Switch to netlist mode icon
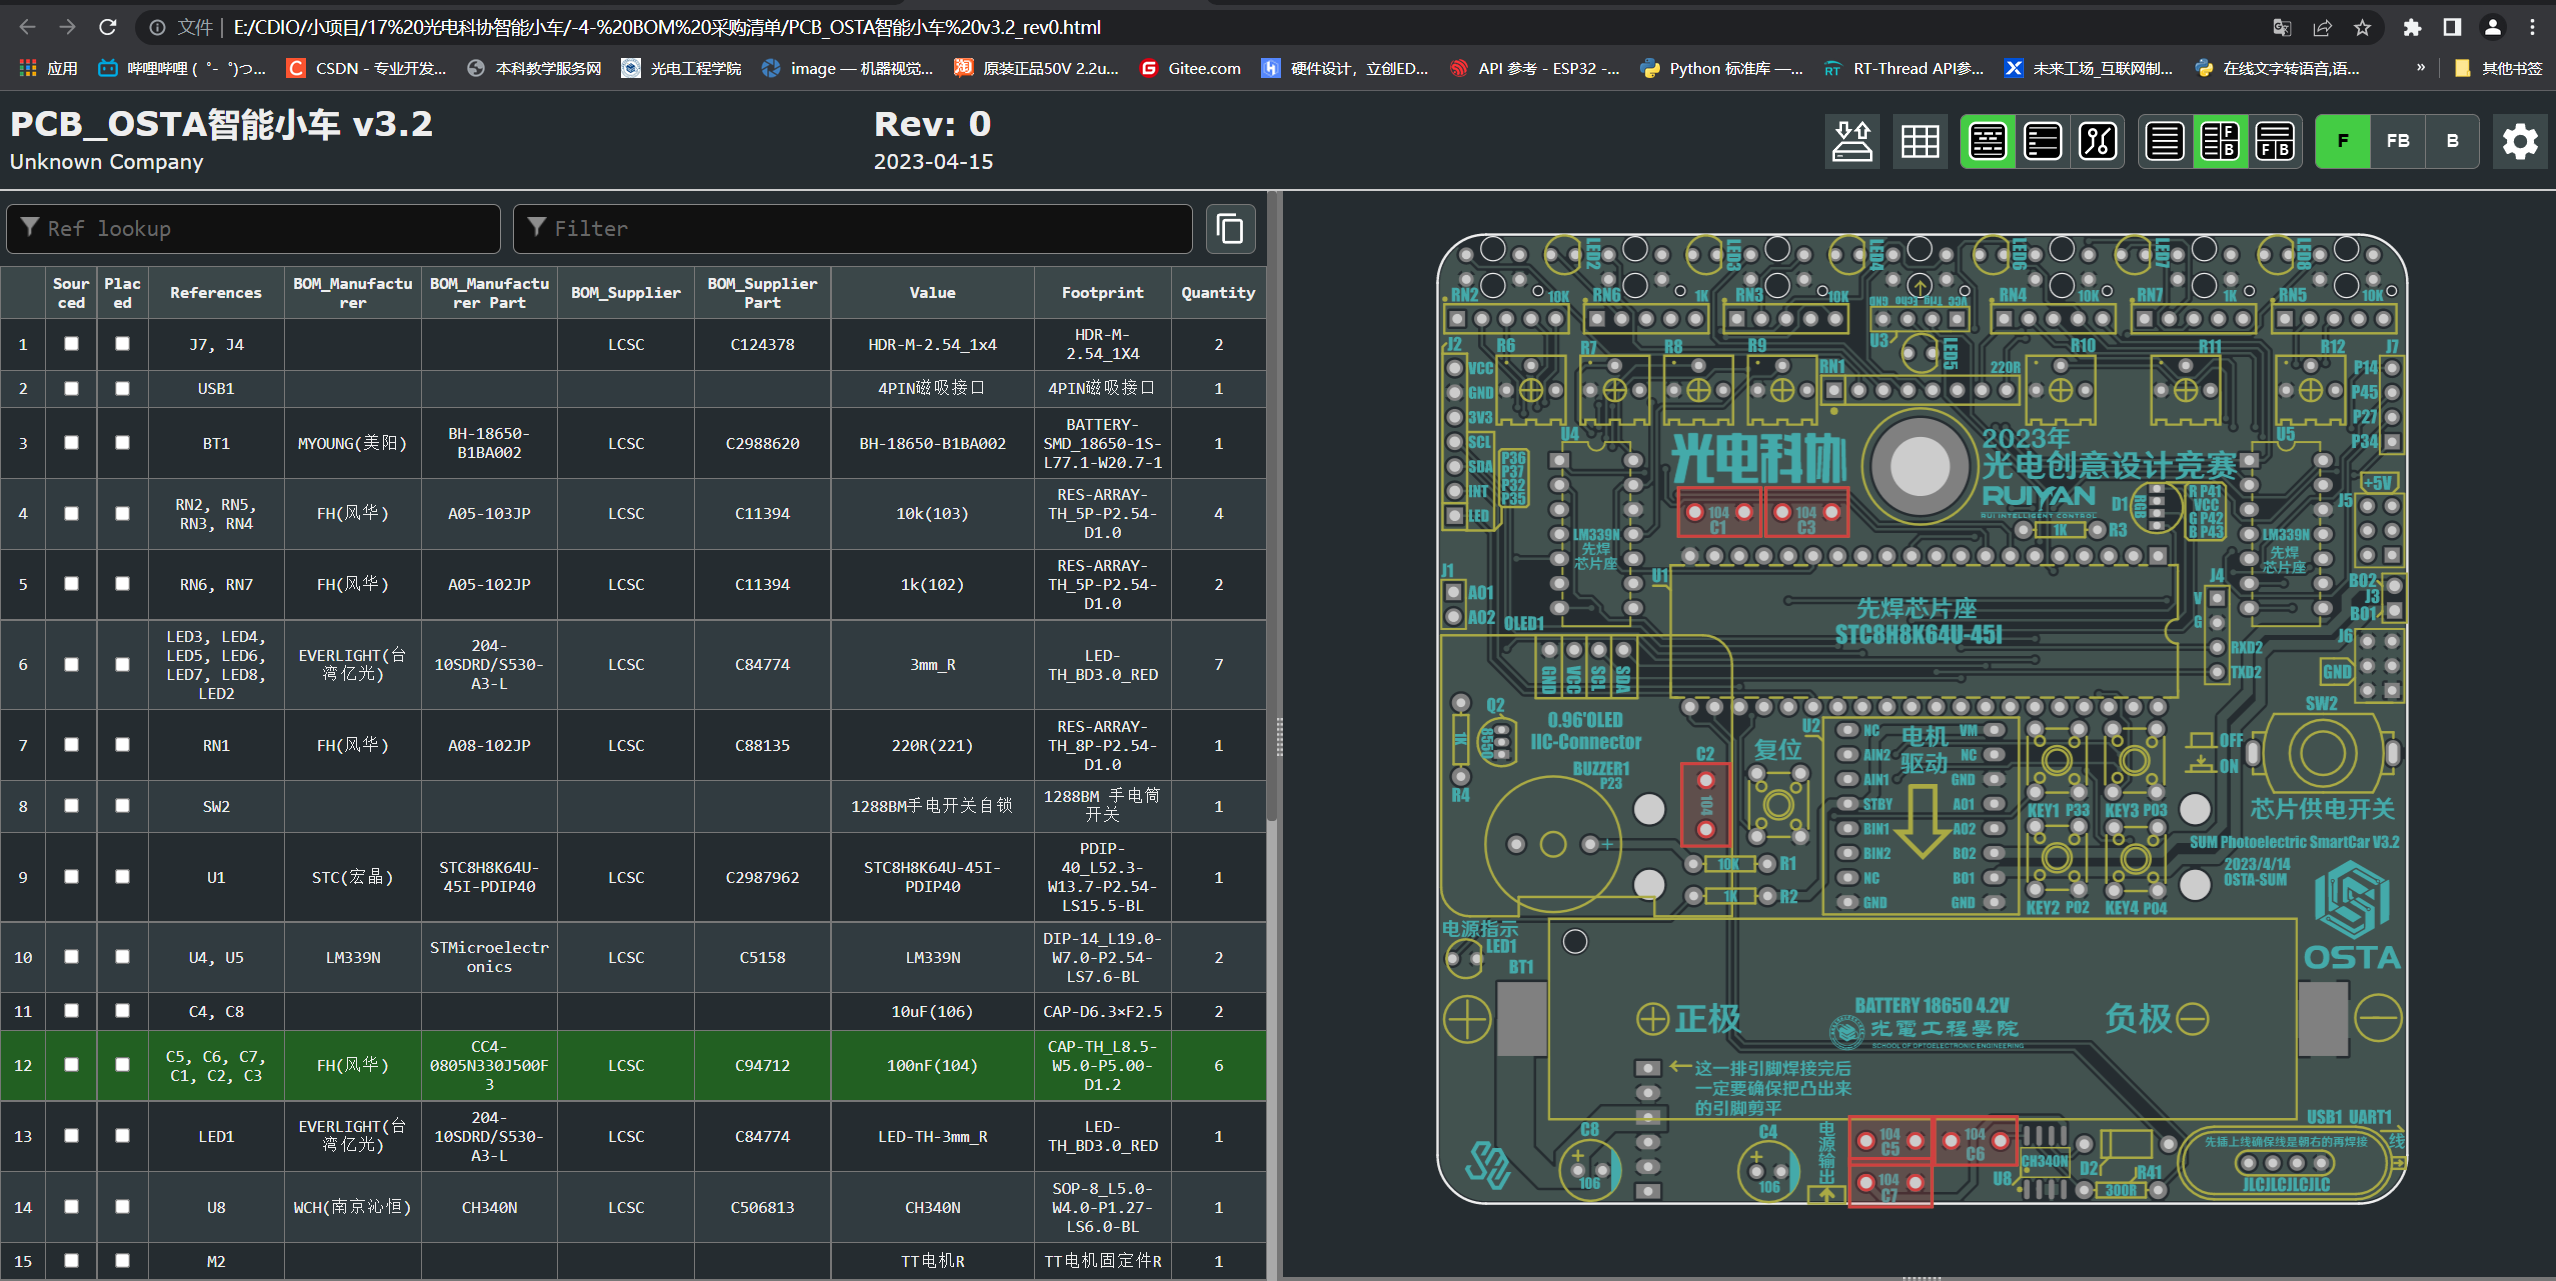 (2097, 142)
